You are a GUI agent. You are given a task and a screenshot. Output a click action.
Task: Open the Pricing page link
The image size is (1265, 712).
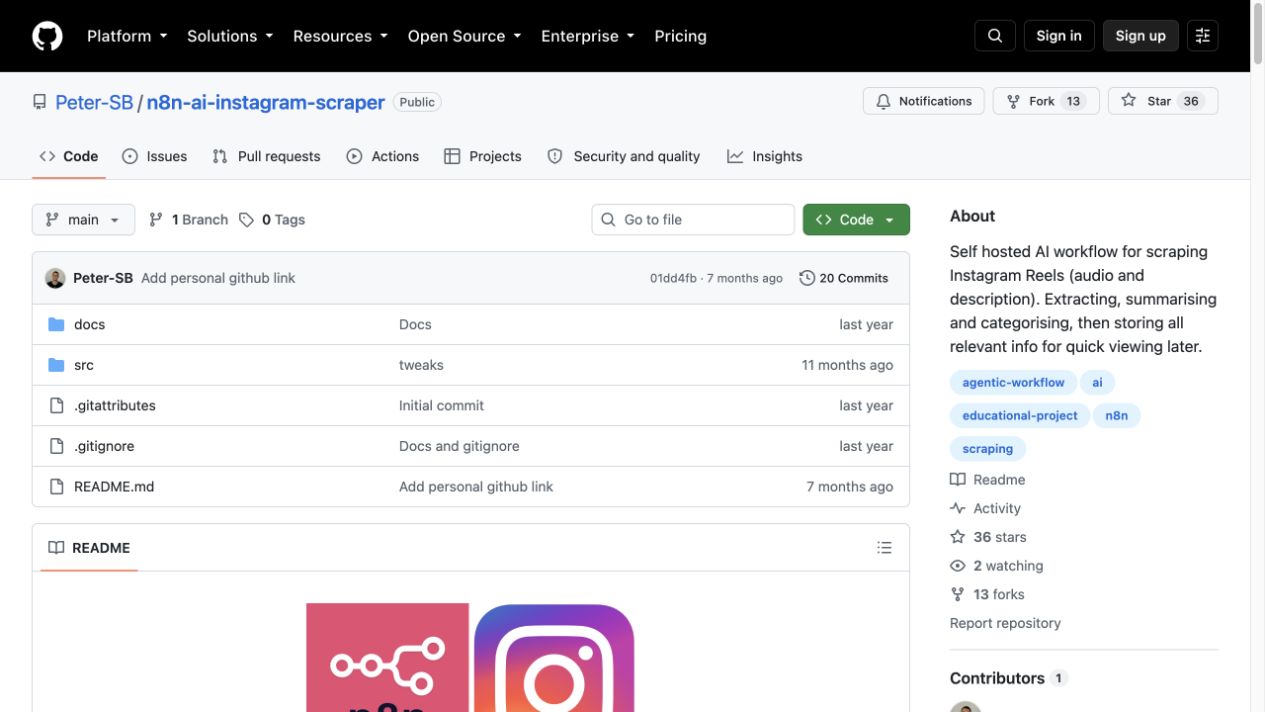(680, 36)
